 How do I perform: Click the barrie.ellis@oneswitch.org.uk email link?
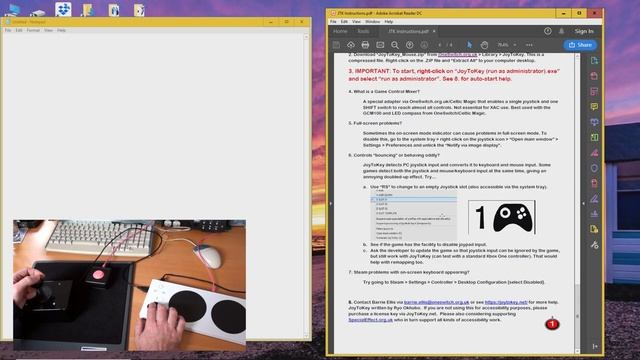tap(436, 302)
